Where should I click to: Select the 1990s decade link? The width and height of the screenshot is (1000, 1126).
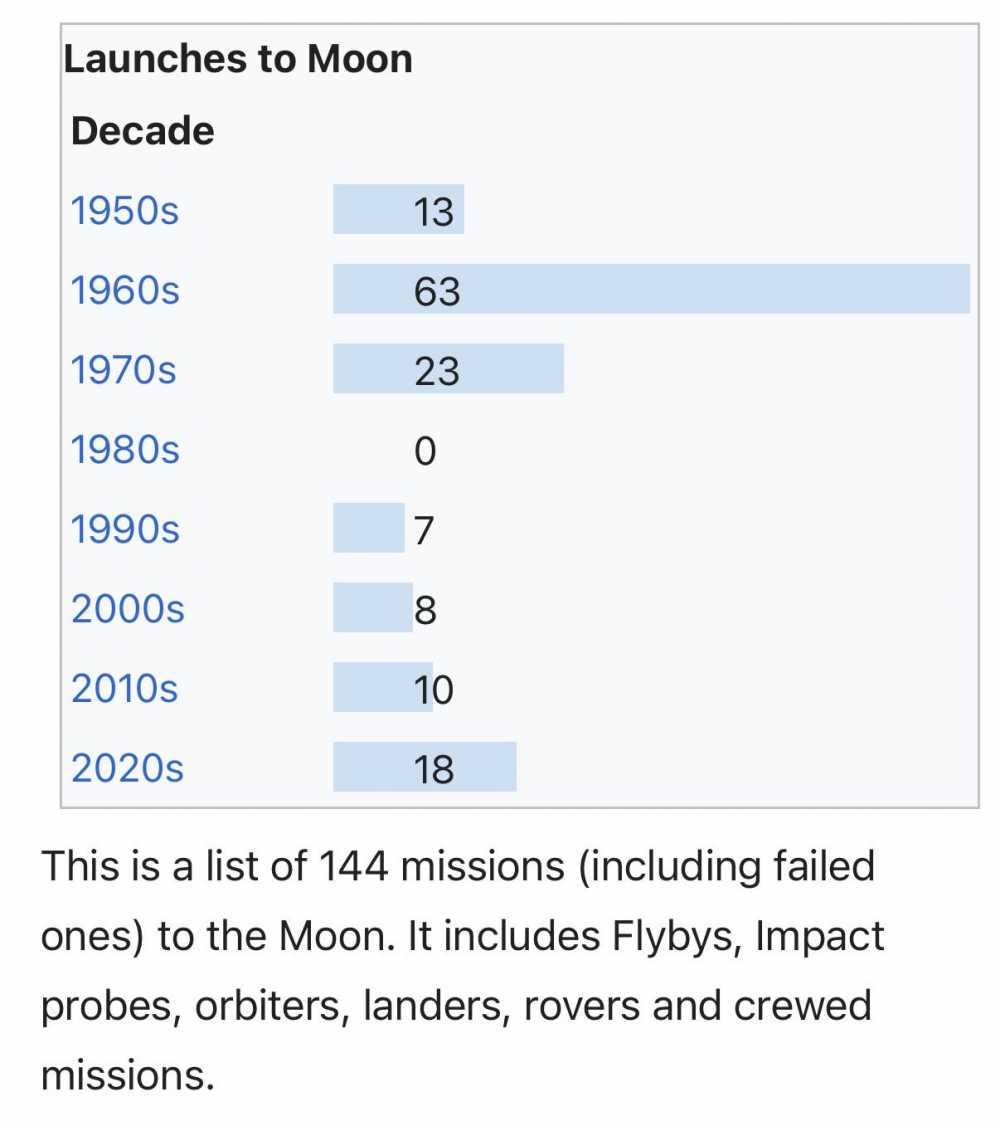(125, 529)
